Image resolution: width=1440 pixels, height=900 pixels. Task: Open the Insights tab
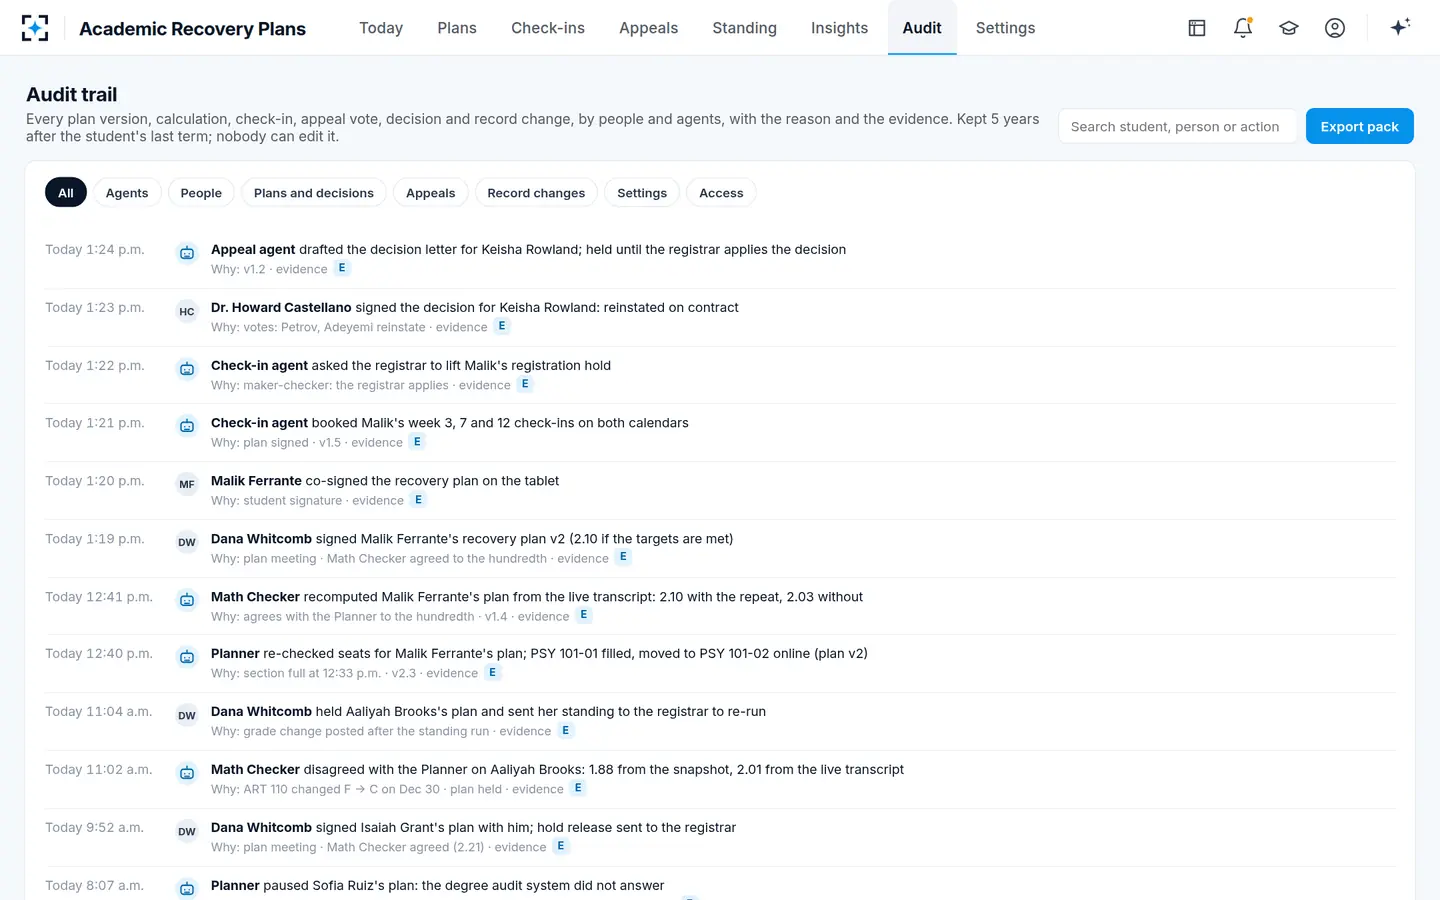(x=839, y=28)
